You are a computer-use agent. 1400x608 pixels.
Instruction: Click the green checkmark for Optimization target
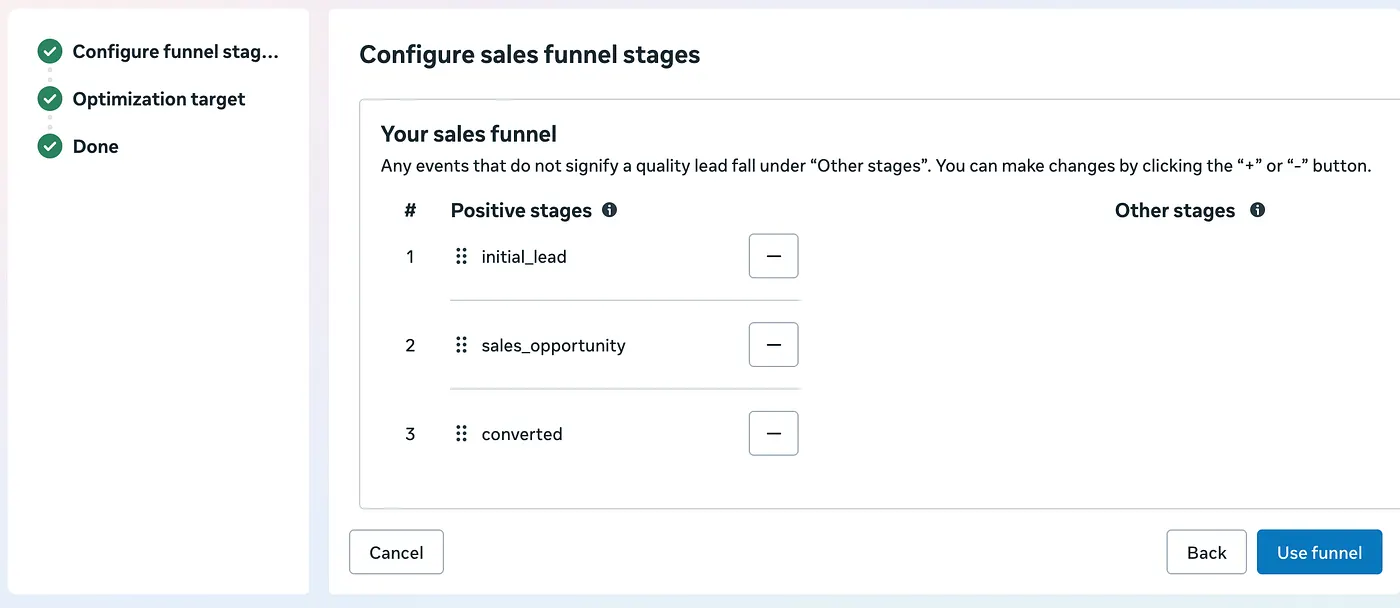[50, 99]
